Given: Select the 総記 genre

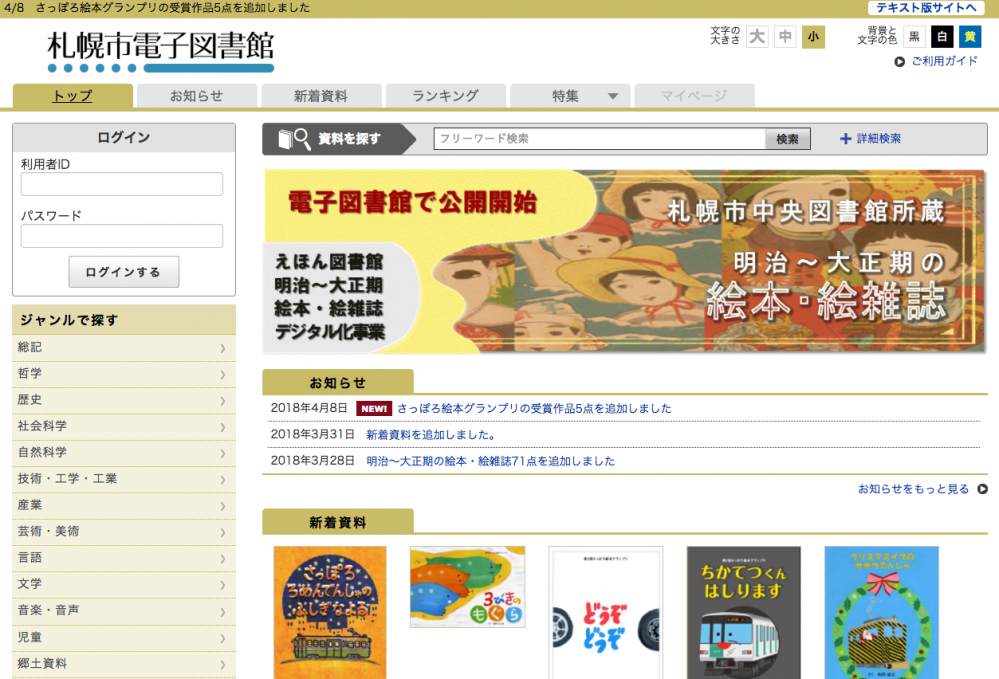Looking at the screenshot, I should (124, 348).
